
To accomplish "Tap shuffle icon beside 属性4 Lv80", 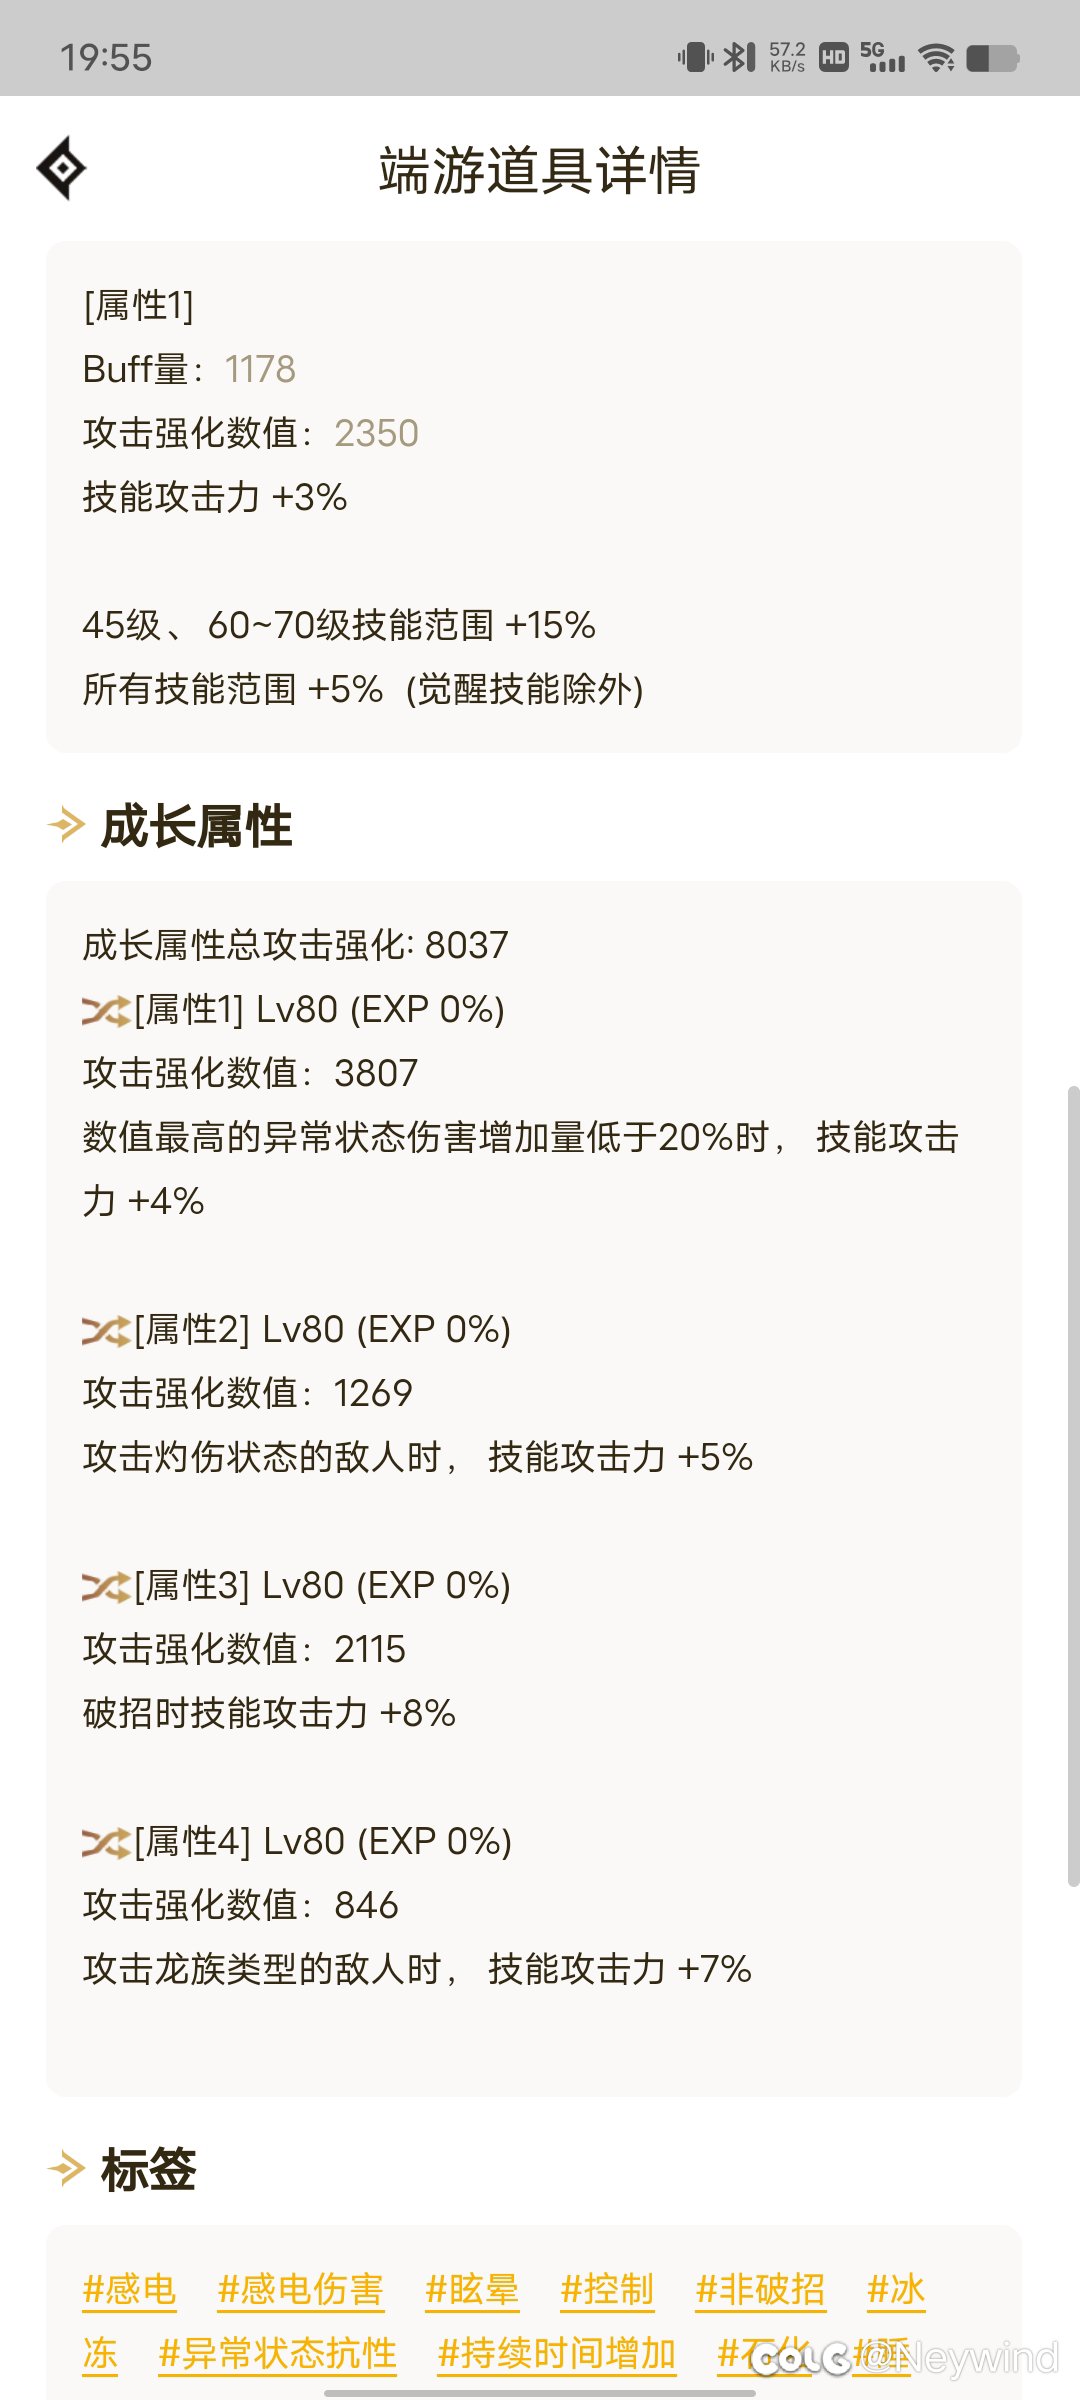I will click(x=106, y=1843).
